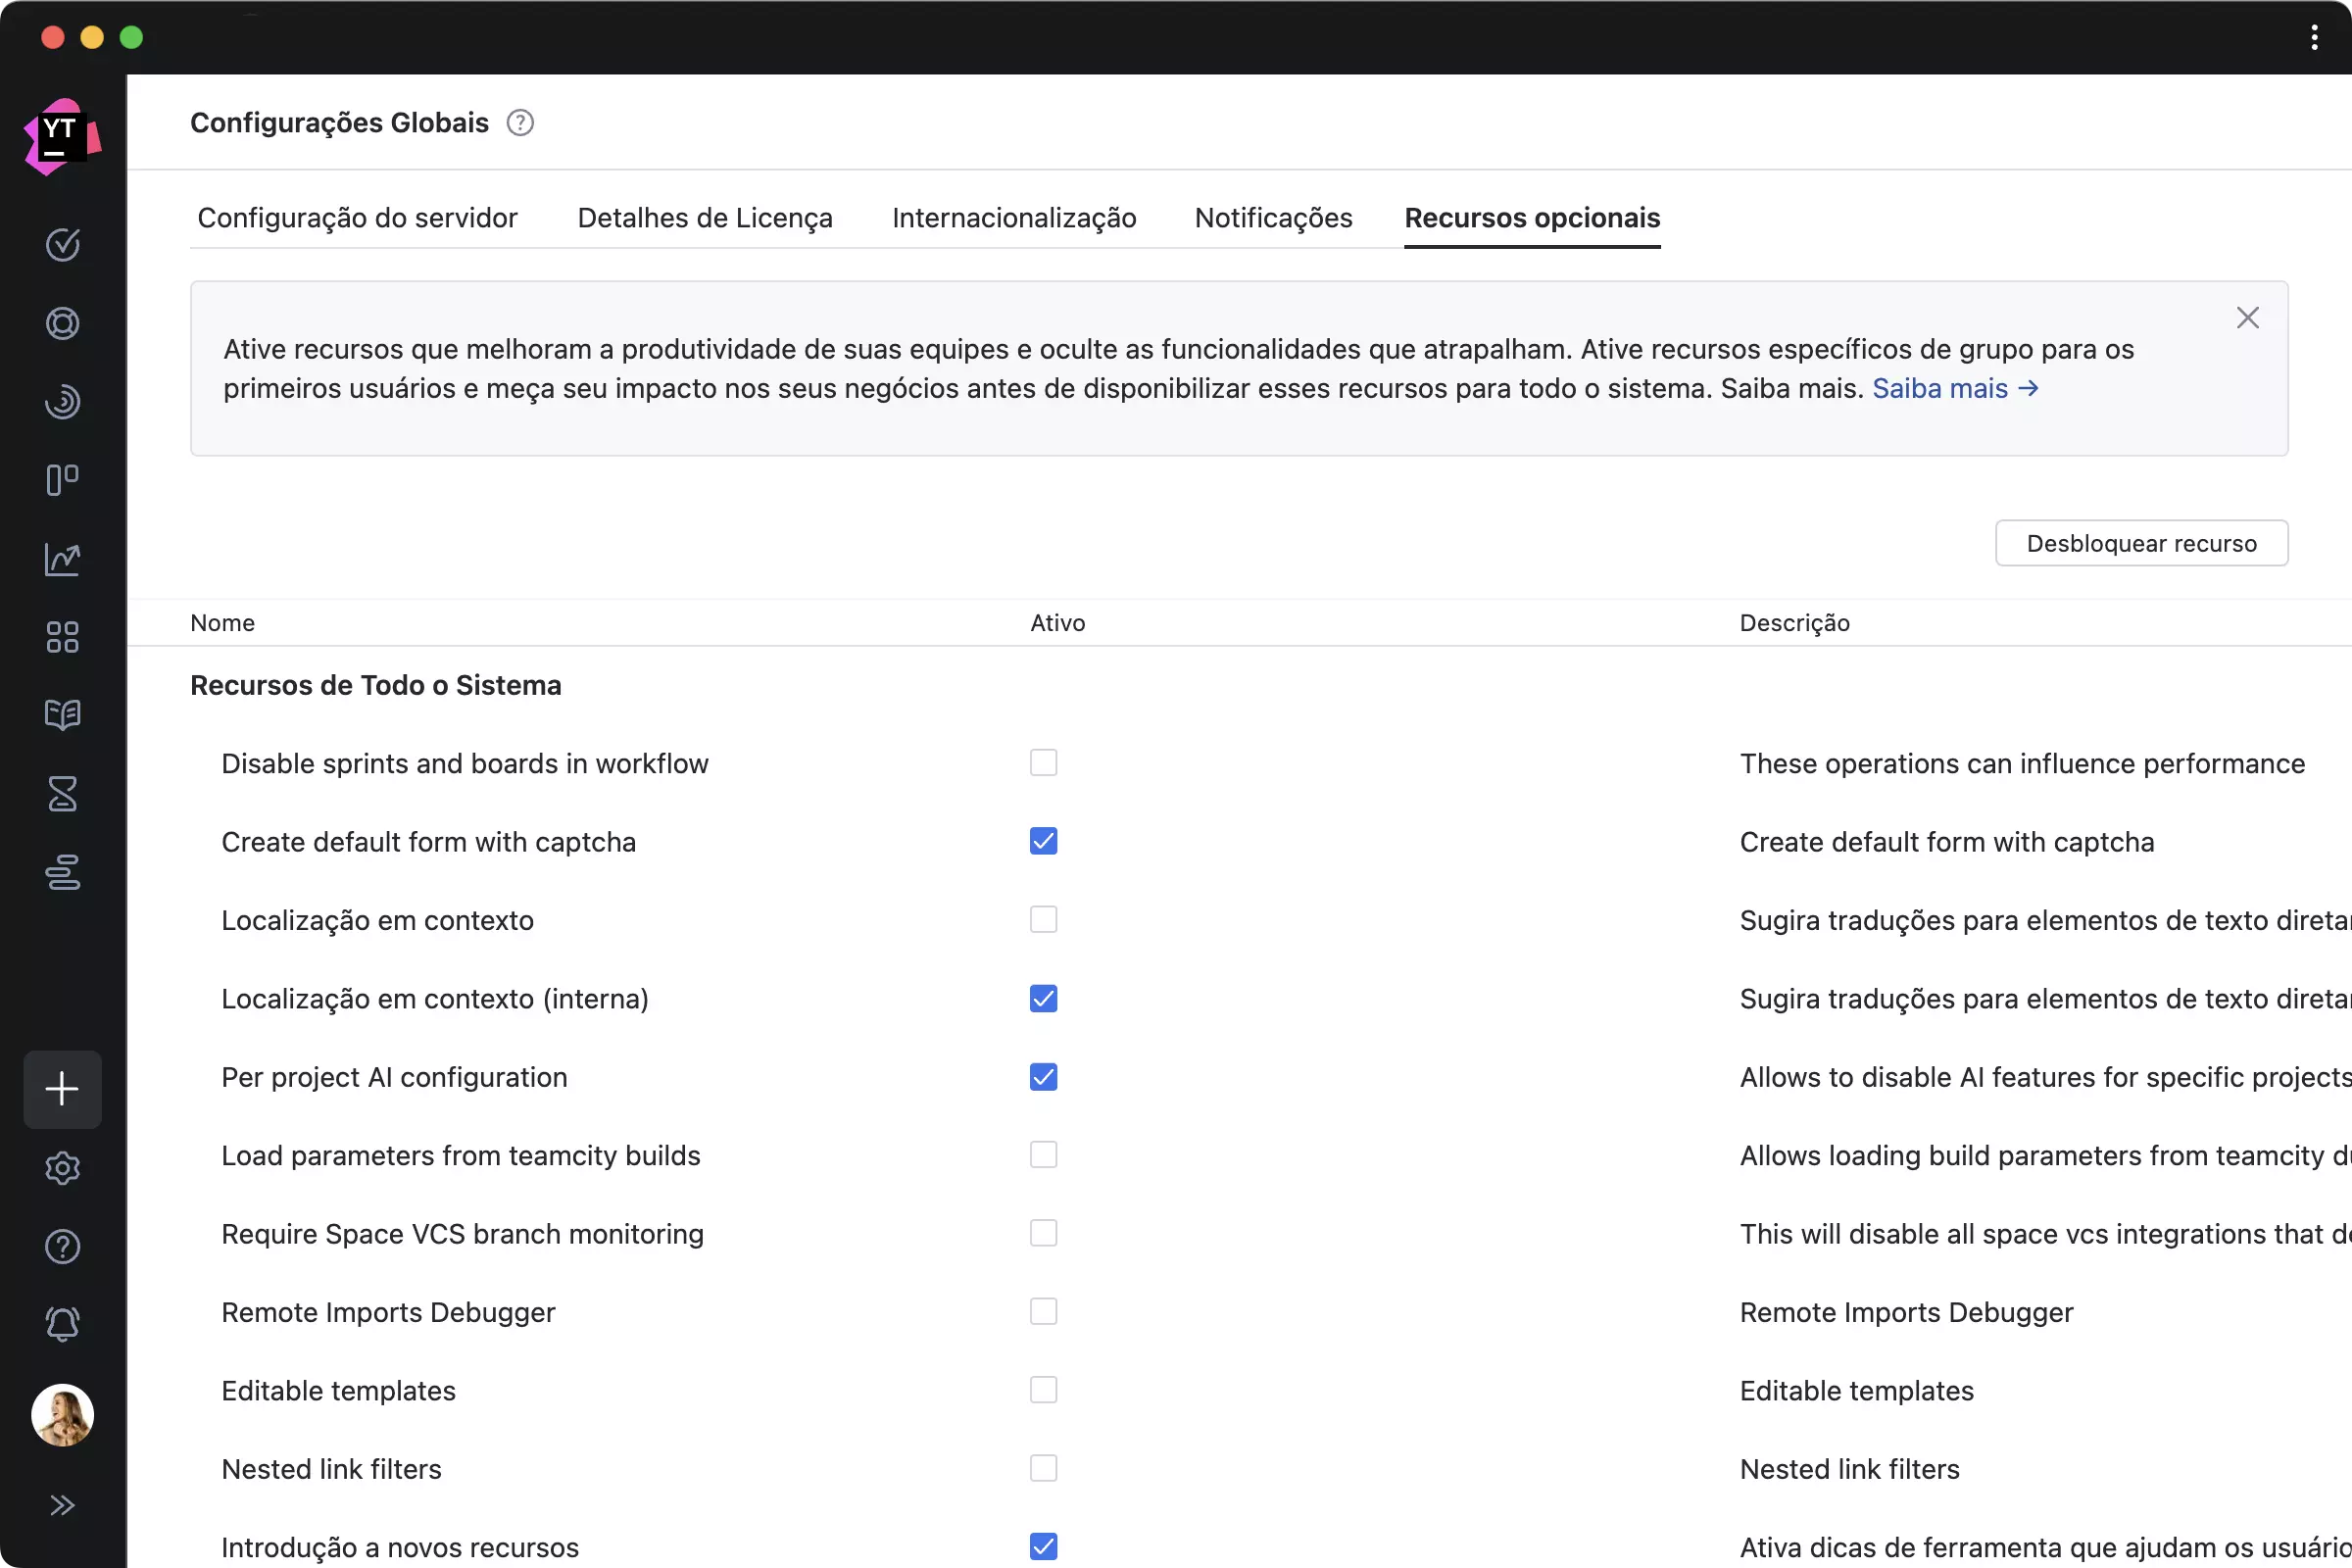
Task: Expand the sidebar collapse arrow
Action: [63, 1503]
